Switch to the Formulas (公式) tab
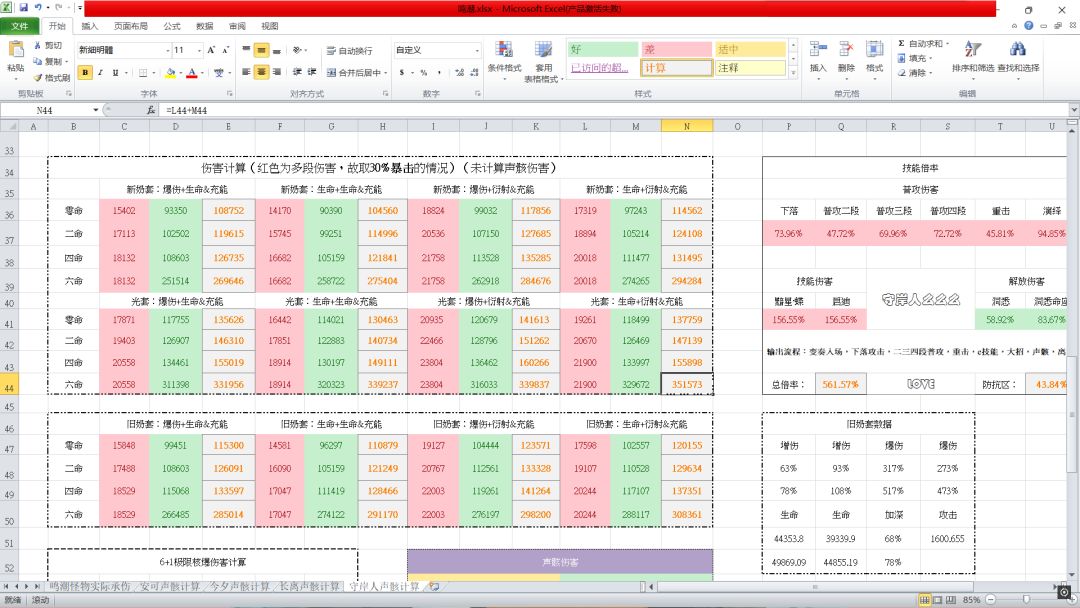 172,26
